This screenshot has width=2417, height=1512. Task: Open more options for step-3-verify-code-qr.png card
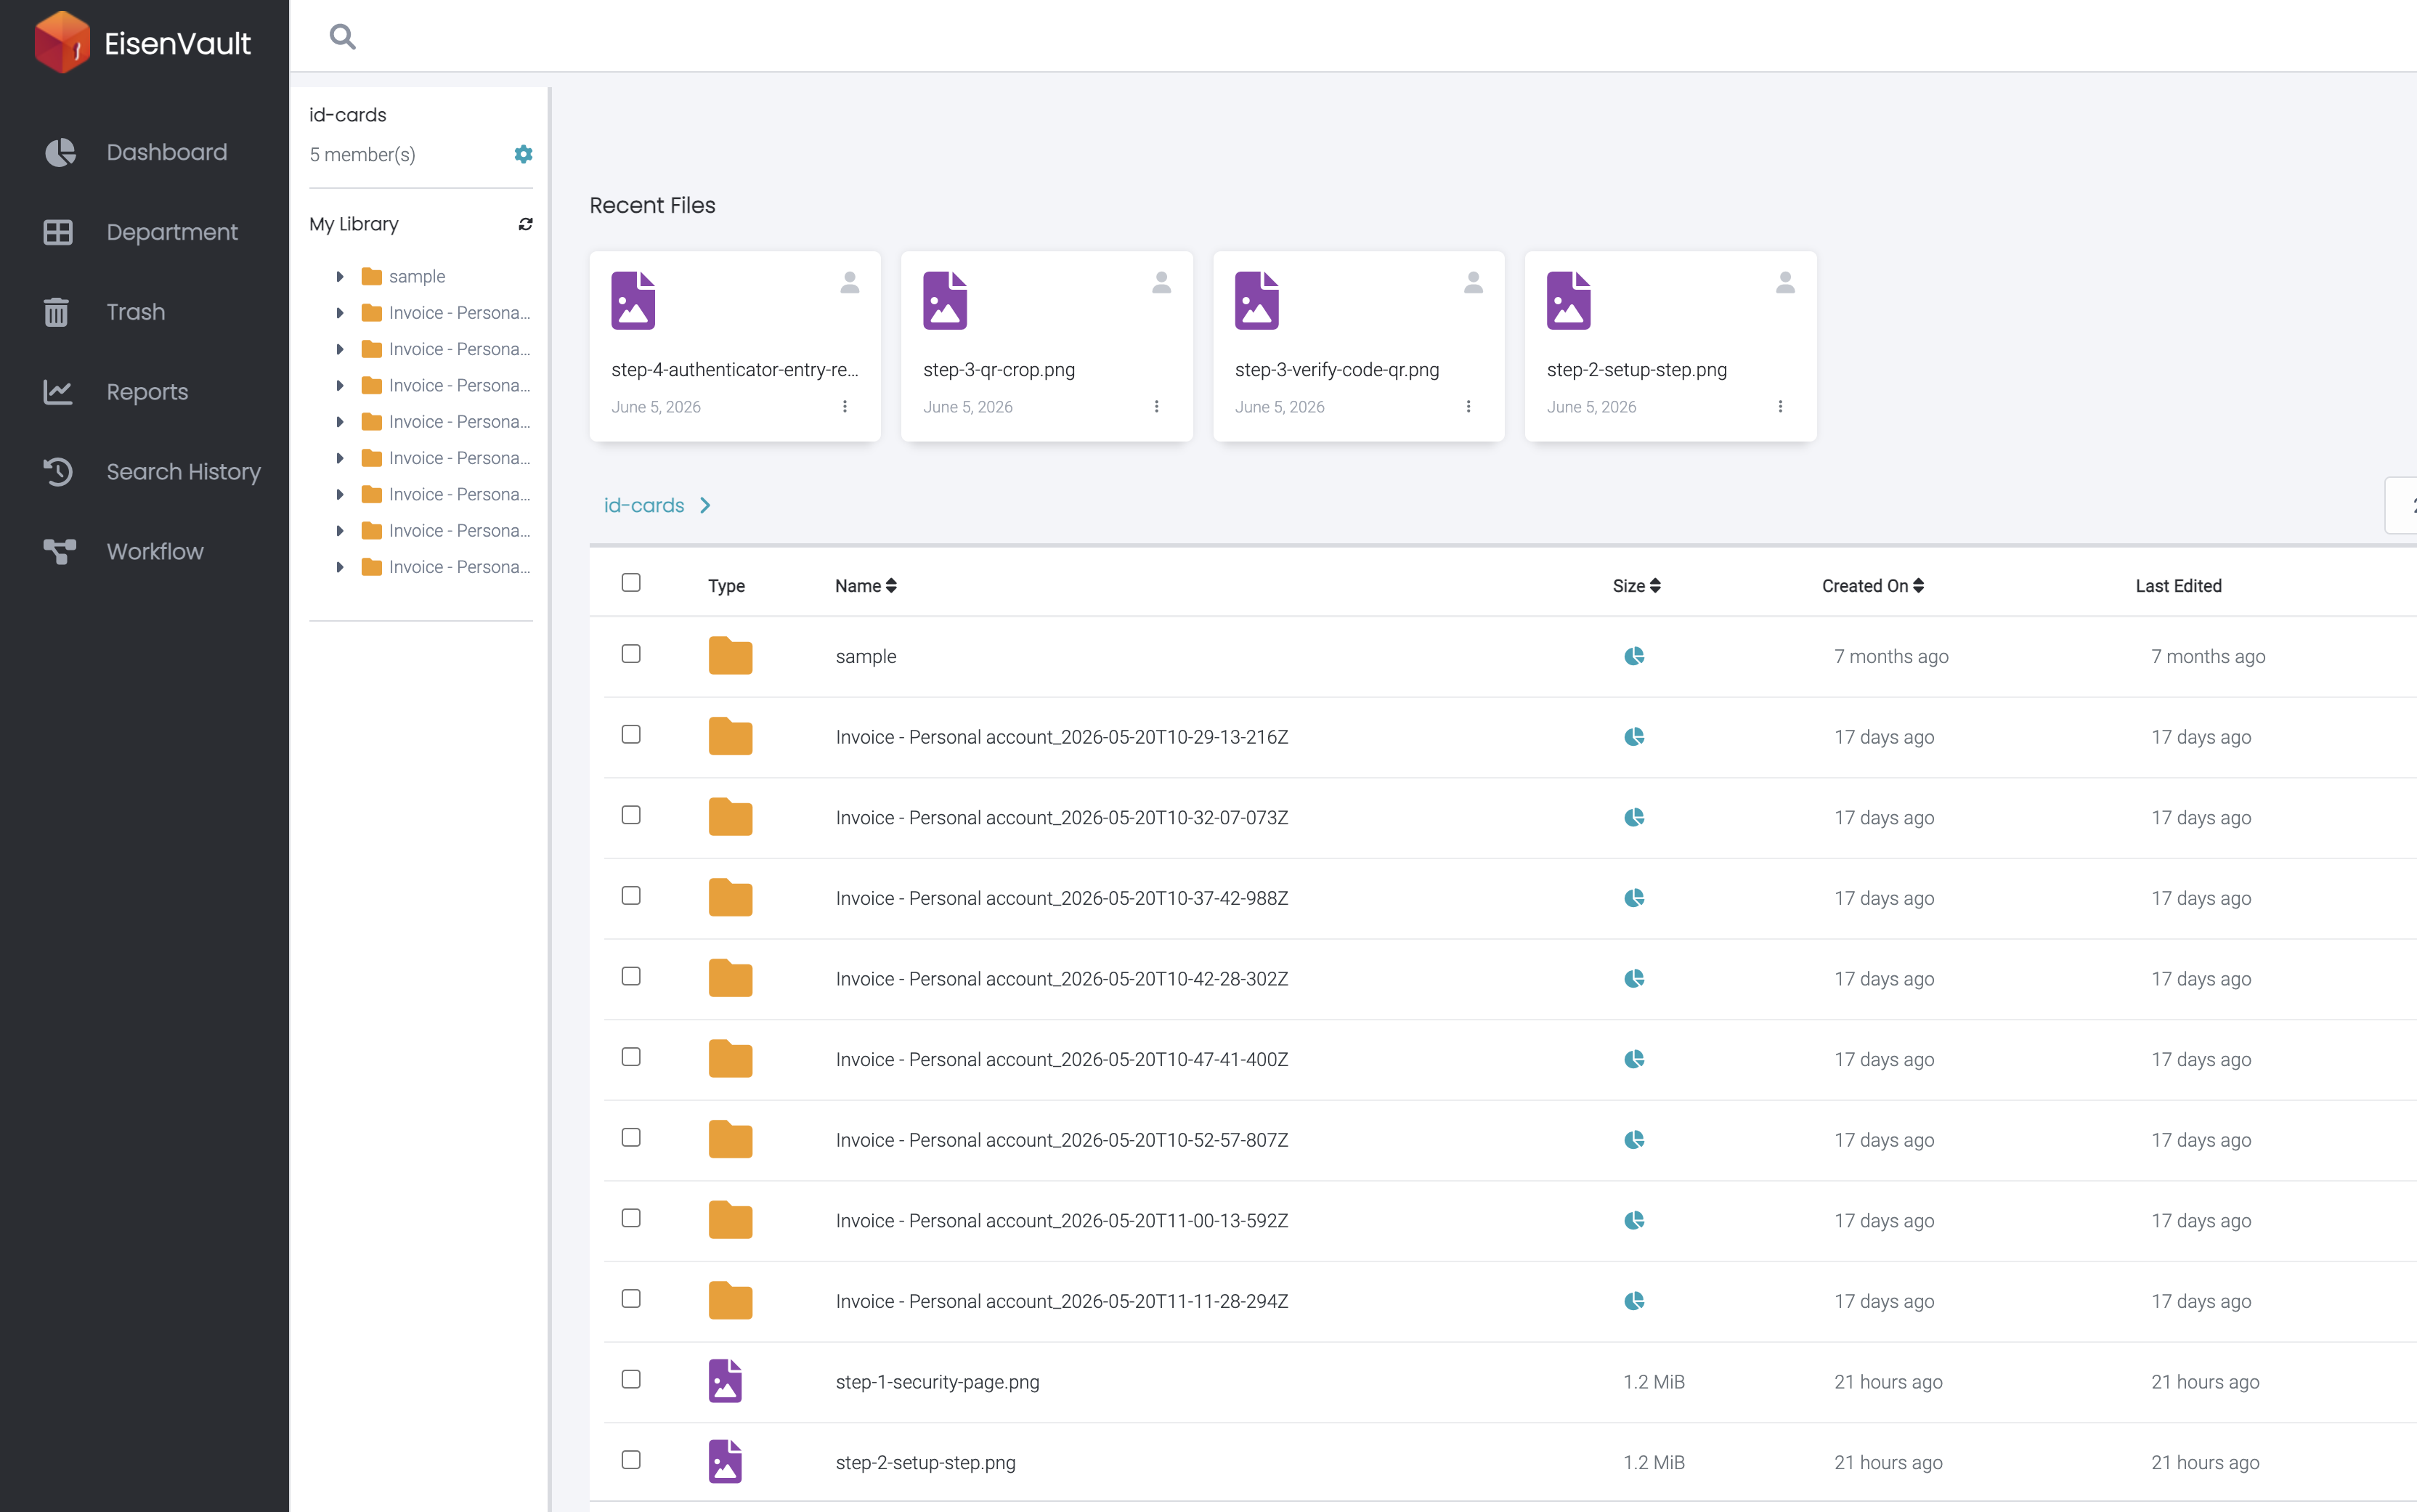pyautogui.click(x=1468, y=407)
